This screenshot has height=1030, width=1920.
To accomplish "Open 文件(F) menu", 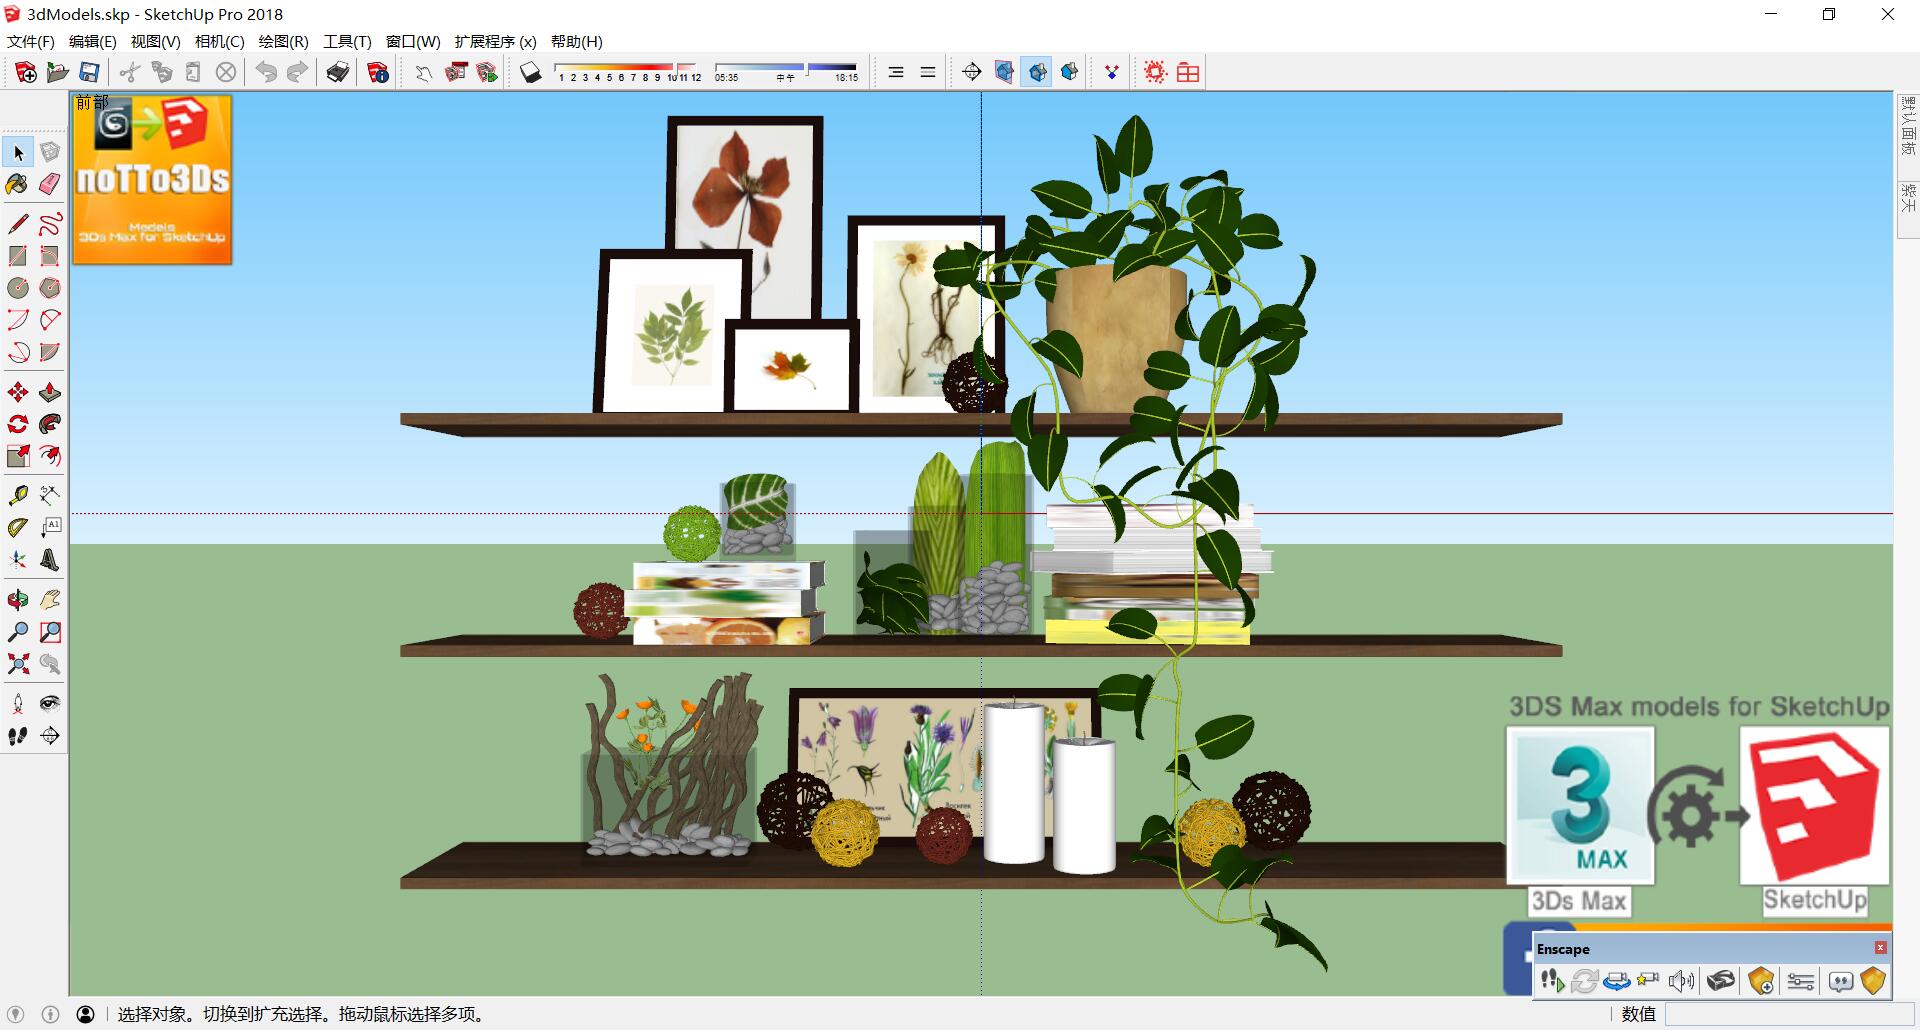I will point(31,42).
